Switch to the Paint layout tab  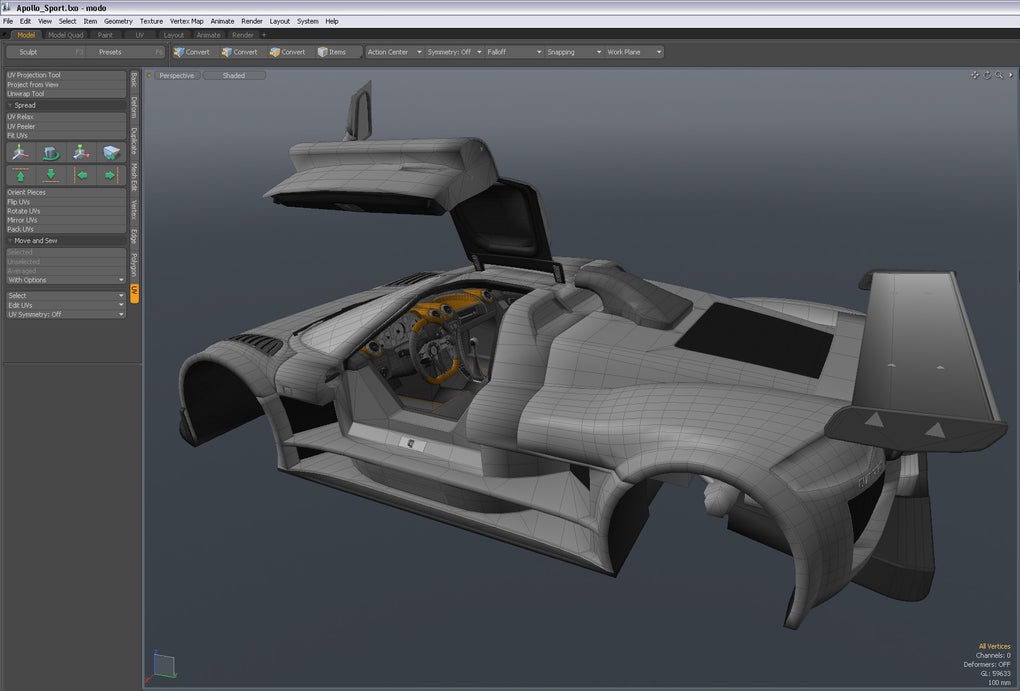pos(105,35)
